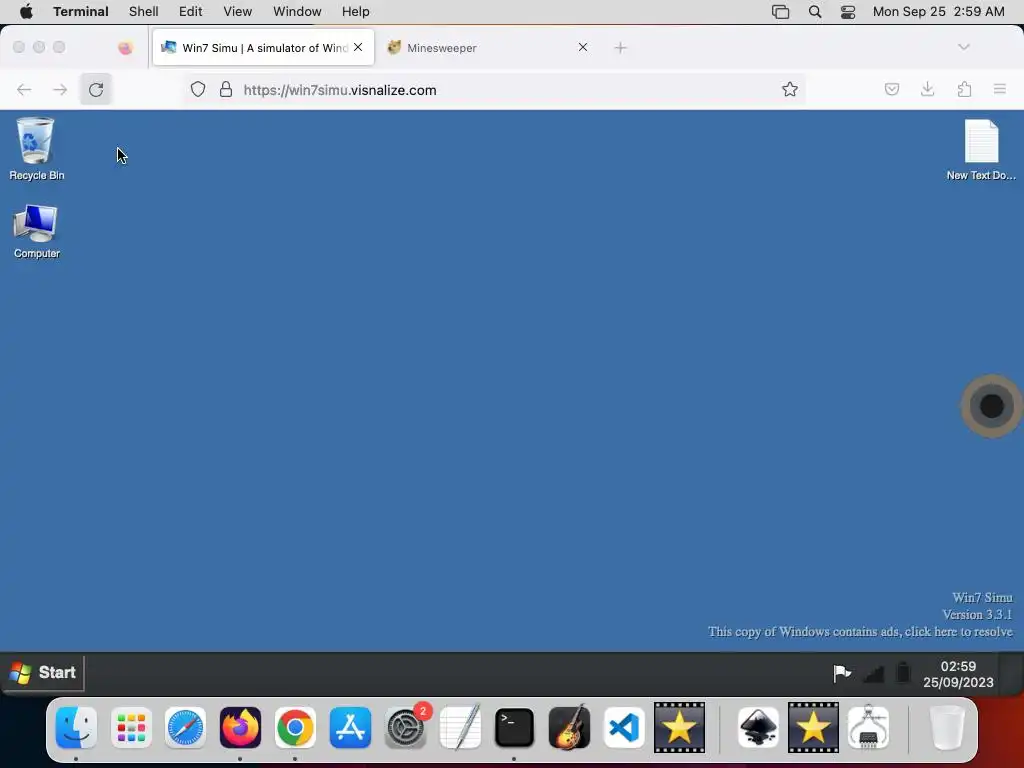Switch to Firefox in the Dock

click(240, 727)
